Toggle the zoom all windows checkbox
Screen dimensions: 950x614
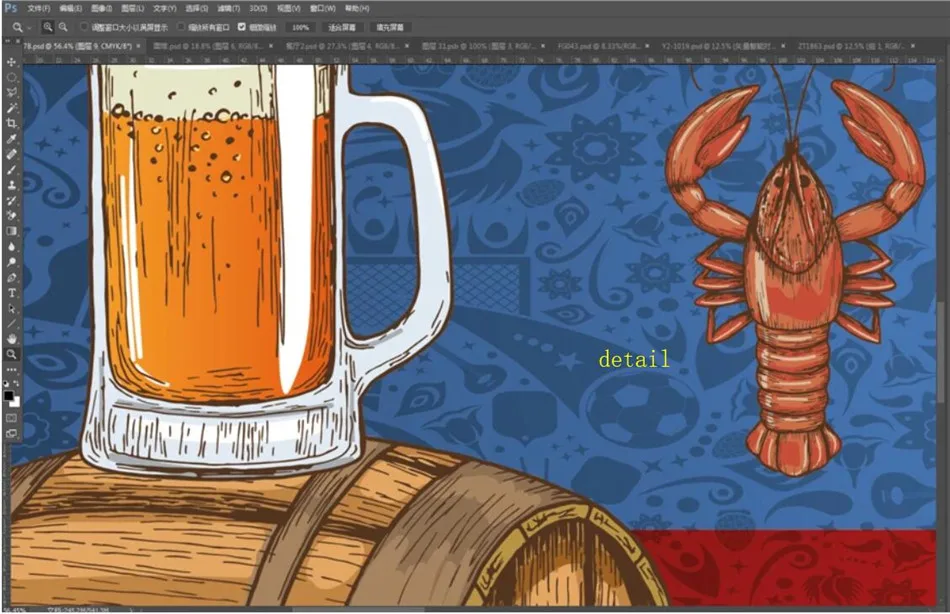tap(181, 27)
